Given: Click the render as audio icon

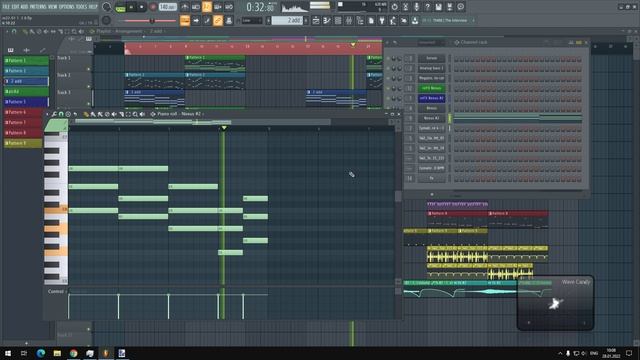Looking at the screenshot, I should click(449, 7).
